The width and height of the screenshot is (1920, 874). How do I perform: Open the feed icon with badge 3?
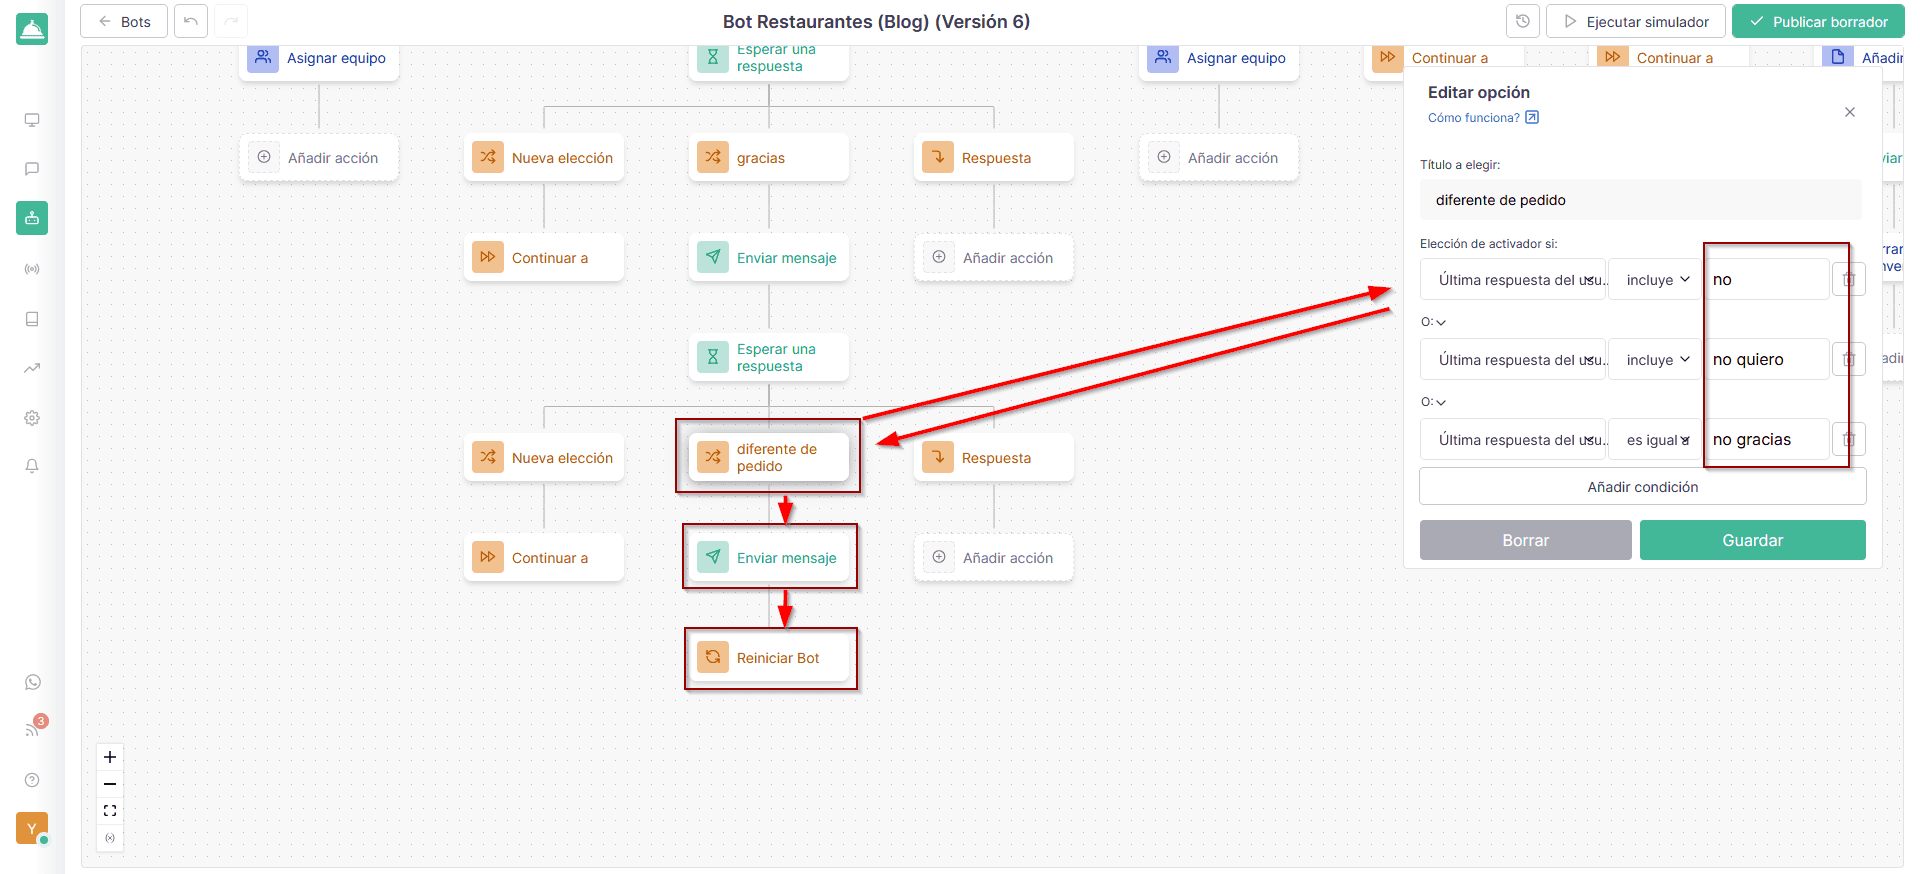pos(32,730)
